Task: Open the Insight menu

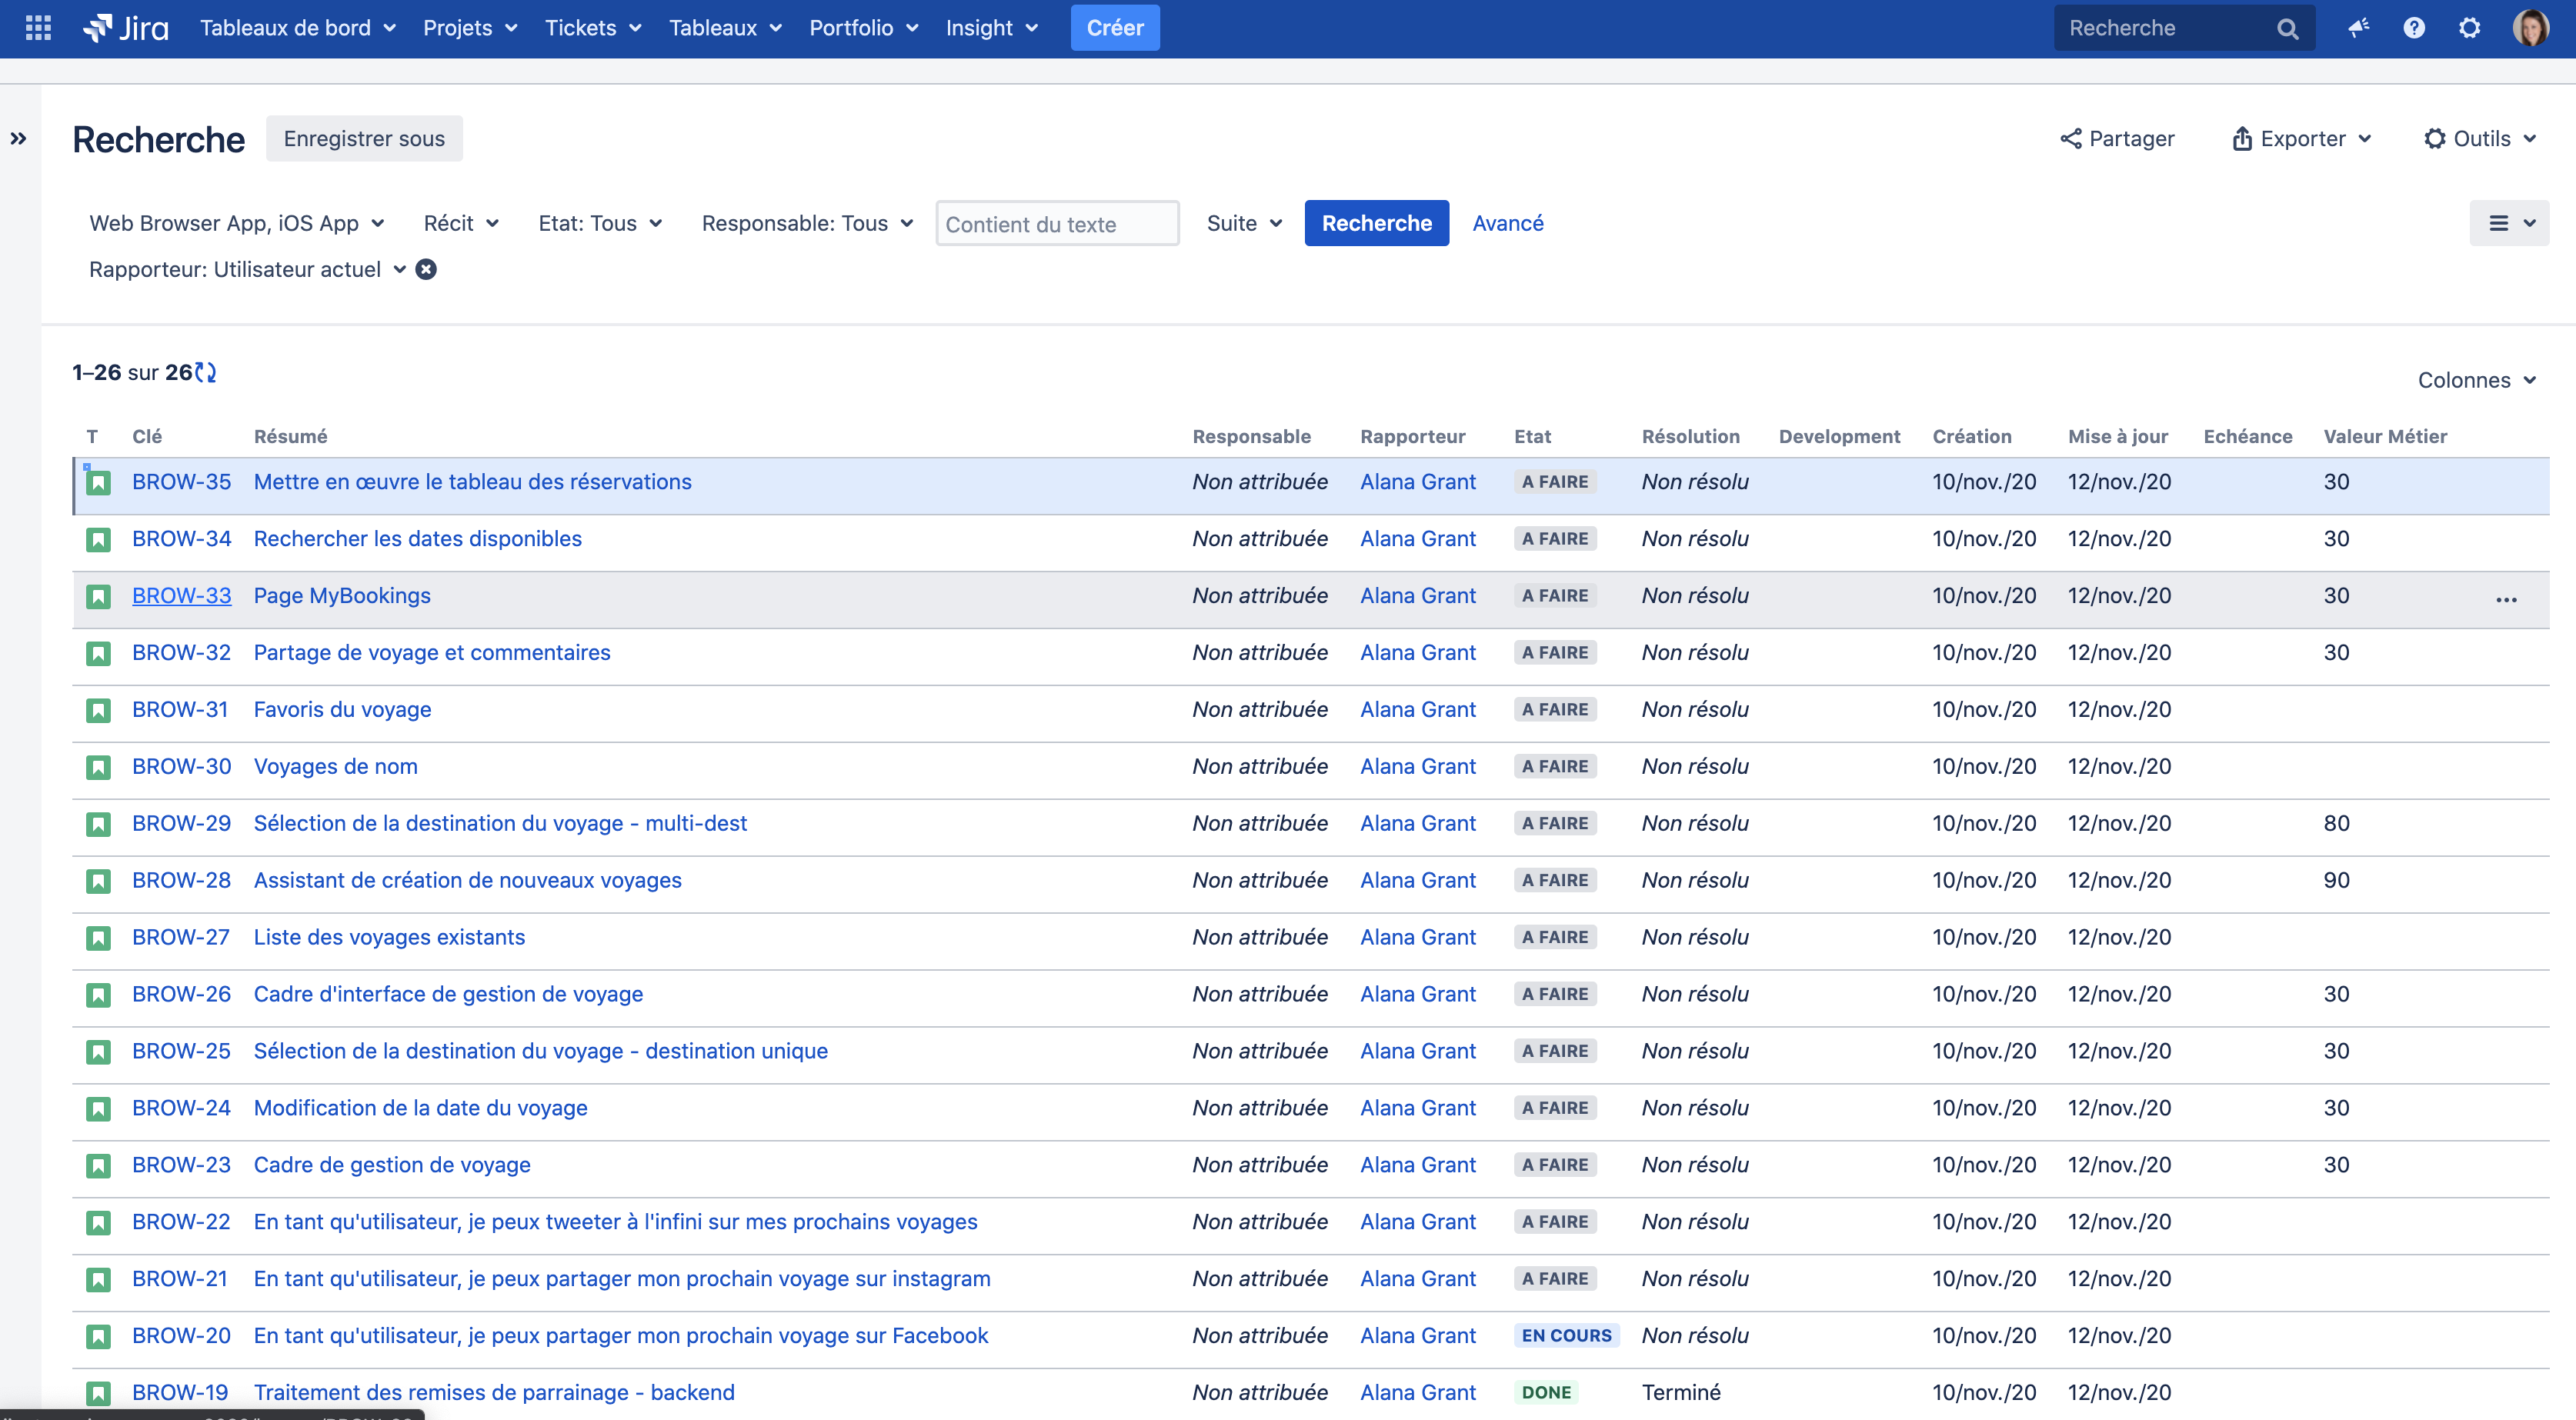Action: pos(991,28)
